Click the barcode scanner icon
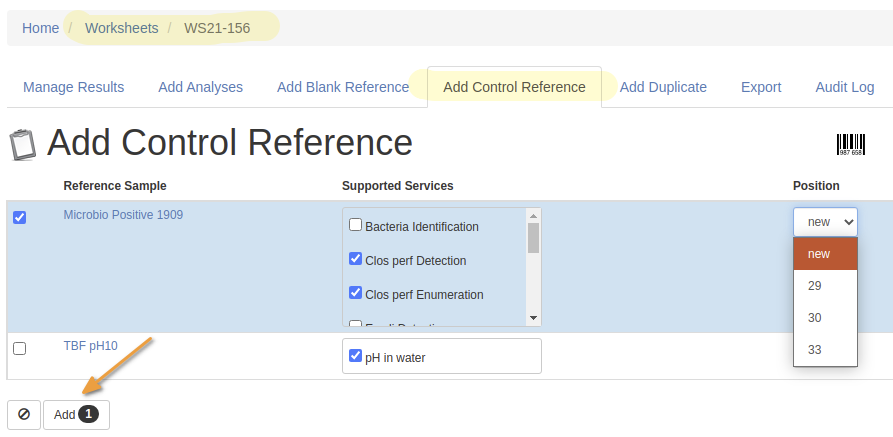Screen dimensions: 893x437 tap(850, 145)
